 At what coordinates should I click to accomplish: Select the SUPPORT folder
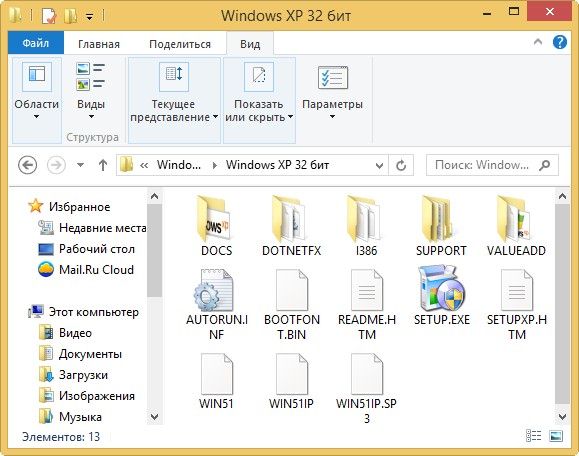coord(441,226)
